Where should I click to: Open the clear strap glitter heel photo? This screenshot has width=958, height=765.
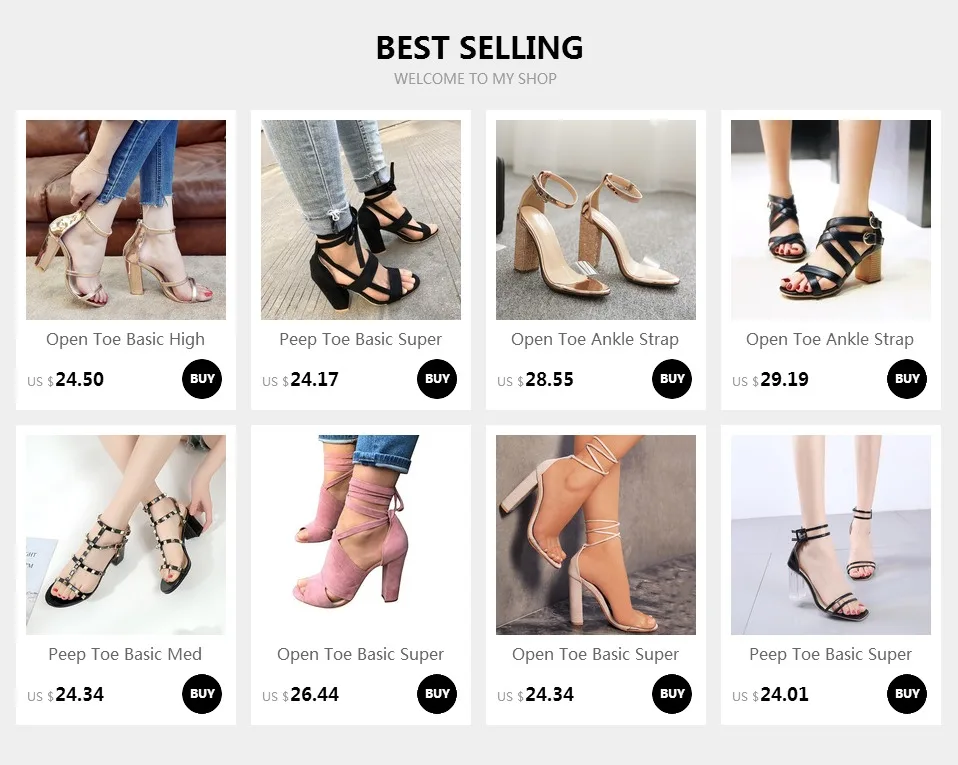point(596,220)
